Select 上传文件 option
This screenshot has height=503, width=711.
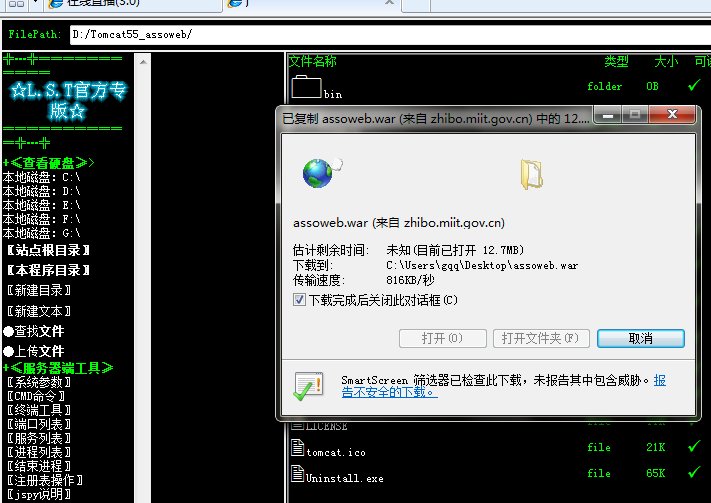(34, 352)
